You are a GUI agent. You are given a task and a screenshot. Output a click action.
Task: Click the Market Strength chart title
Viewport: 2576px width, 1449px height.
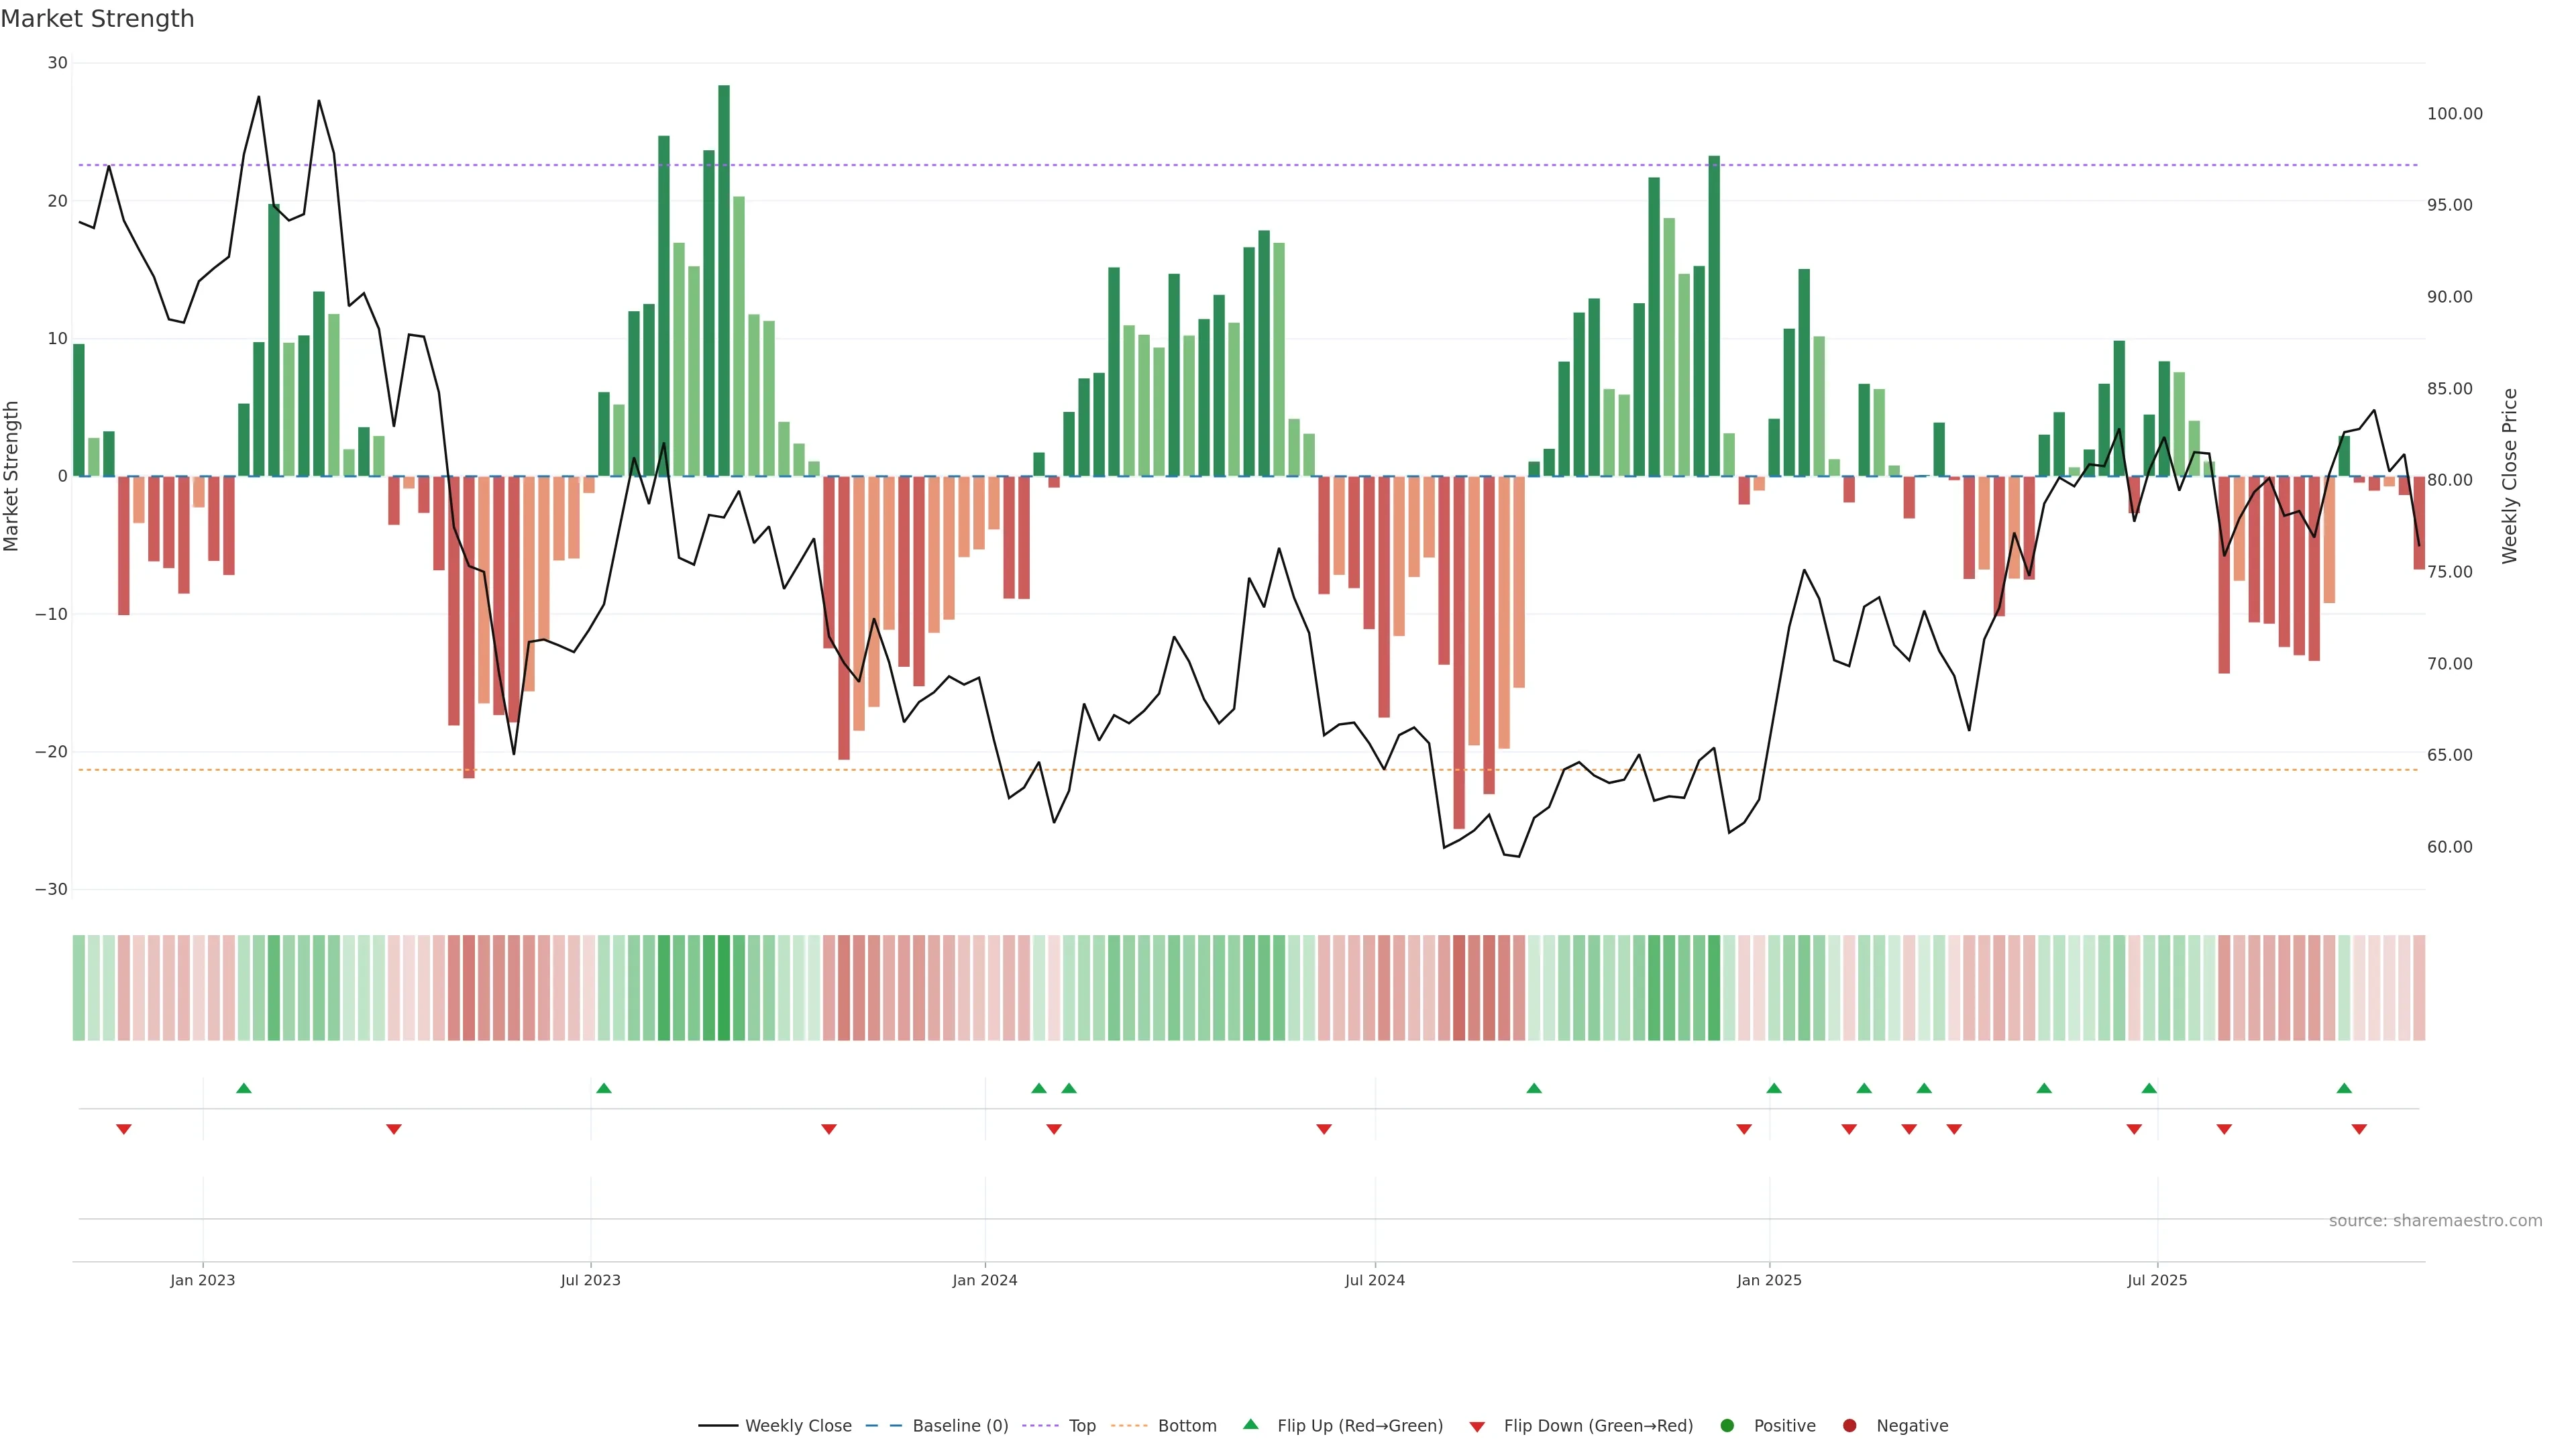pos(97,19)
